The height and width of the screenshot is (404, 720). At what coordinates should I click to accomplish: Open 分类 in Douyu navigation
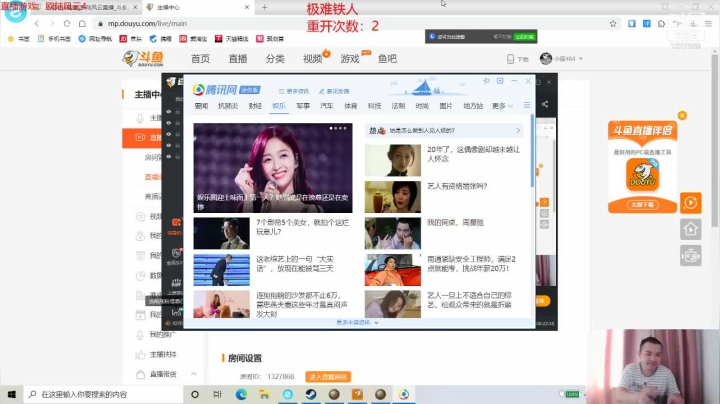[275, 59]
